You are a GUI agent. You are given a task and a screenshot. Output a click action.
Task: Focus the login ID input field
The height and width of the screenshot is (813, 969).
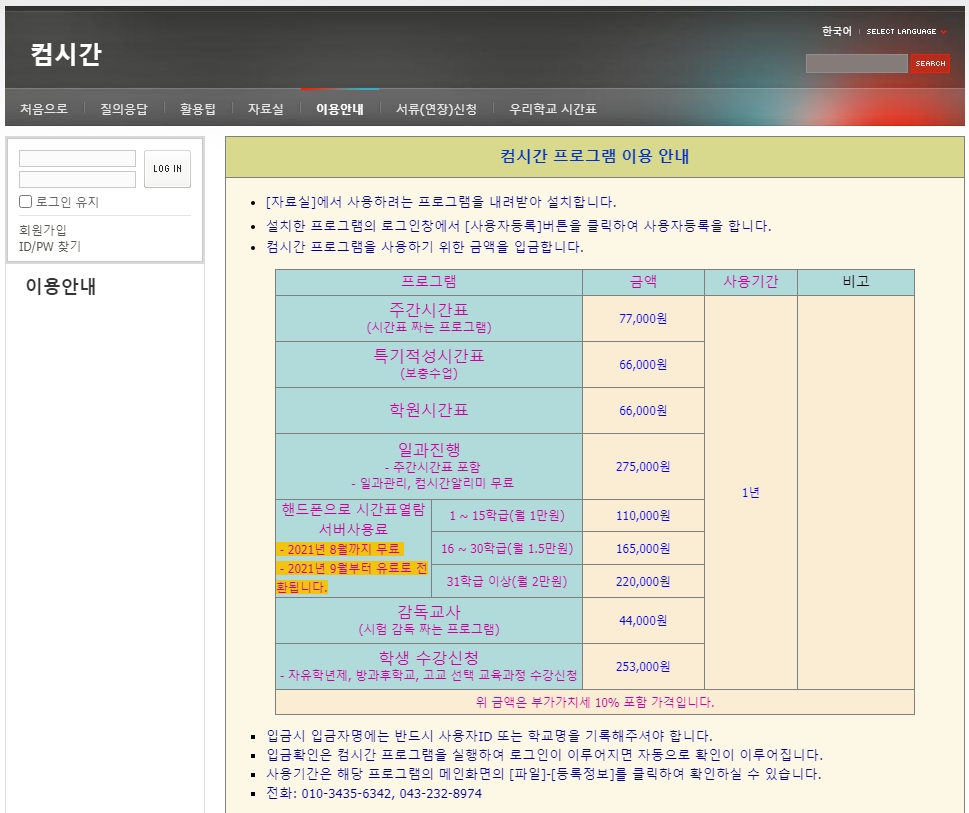(x=77, y=158)
